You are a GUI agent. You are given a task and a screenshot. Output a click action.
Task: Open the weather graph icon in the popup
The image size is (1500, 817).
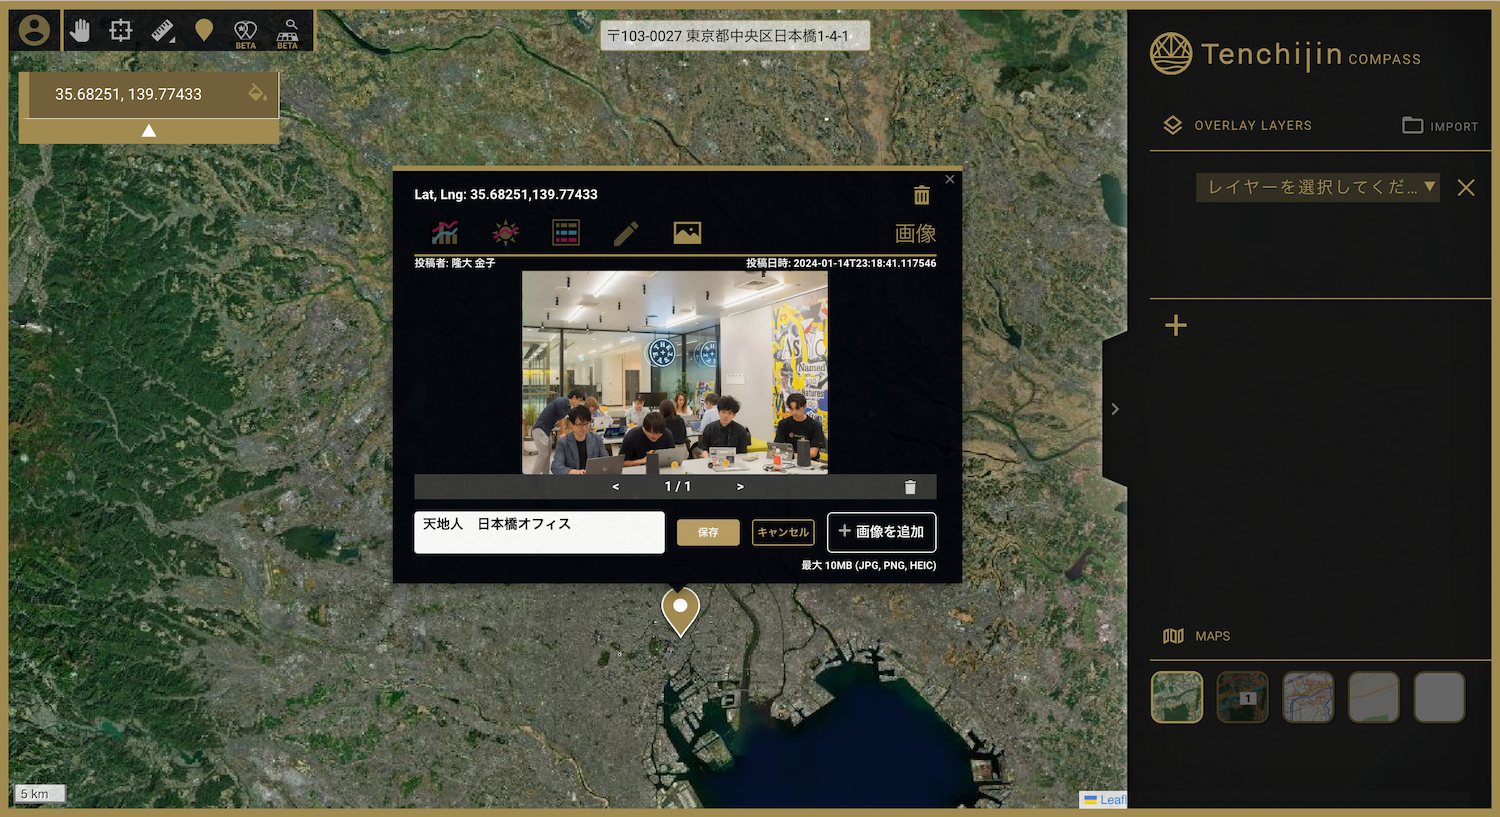pos(505,232)
